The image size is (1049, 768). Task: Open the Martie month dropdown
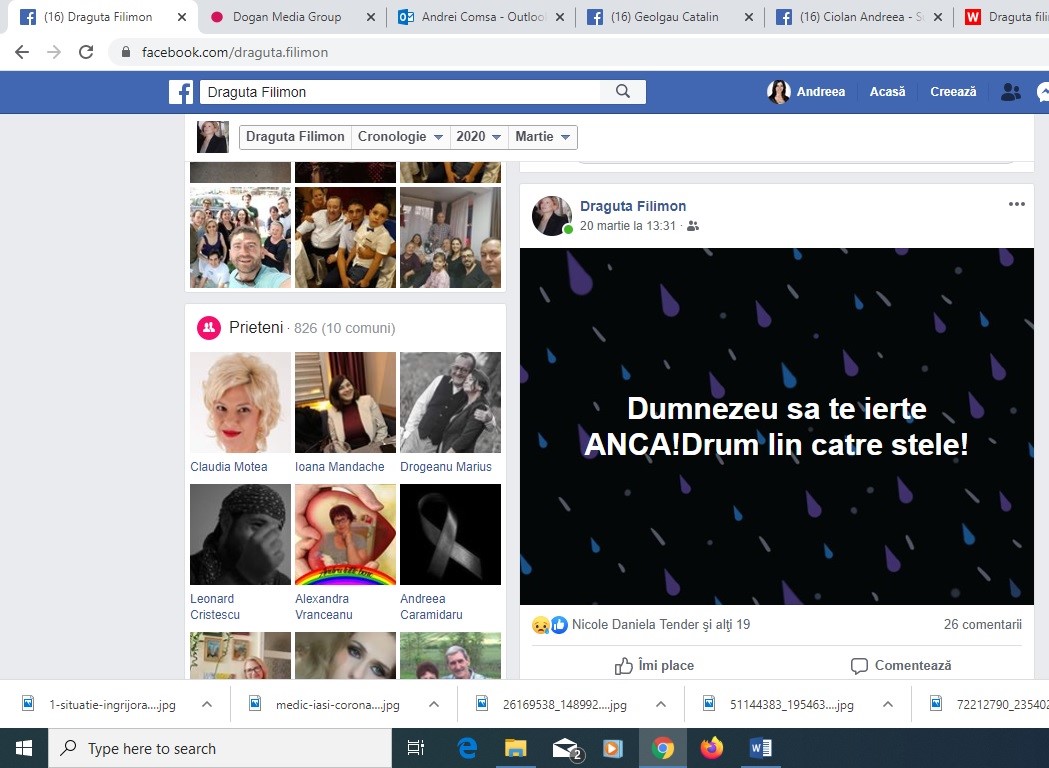tap(543, 137)
